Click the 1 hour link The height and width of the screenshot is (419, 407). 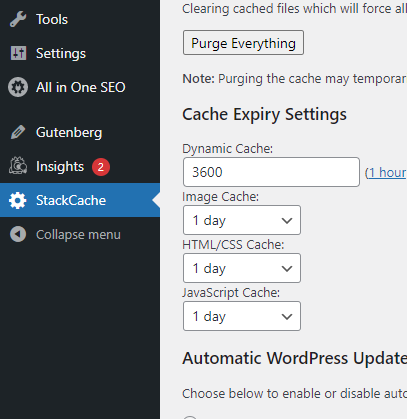click(x=386, y=173)
